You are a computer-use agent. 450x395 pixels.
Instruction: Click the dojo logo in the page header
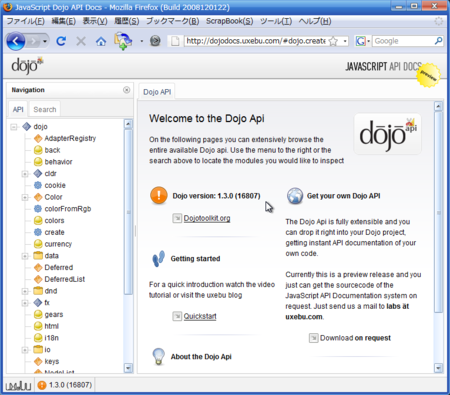[27, 65]
